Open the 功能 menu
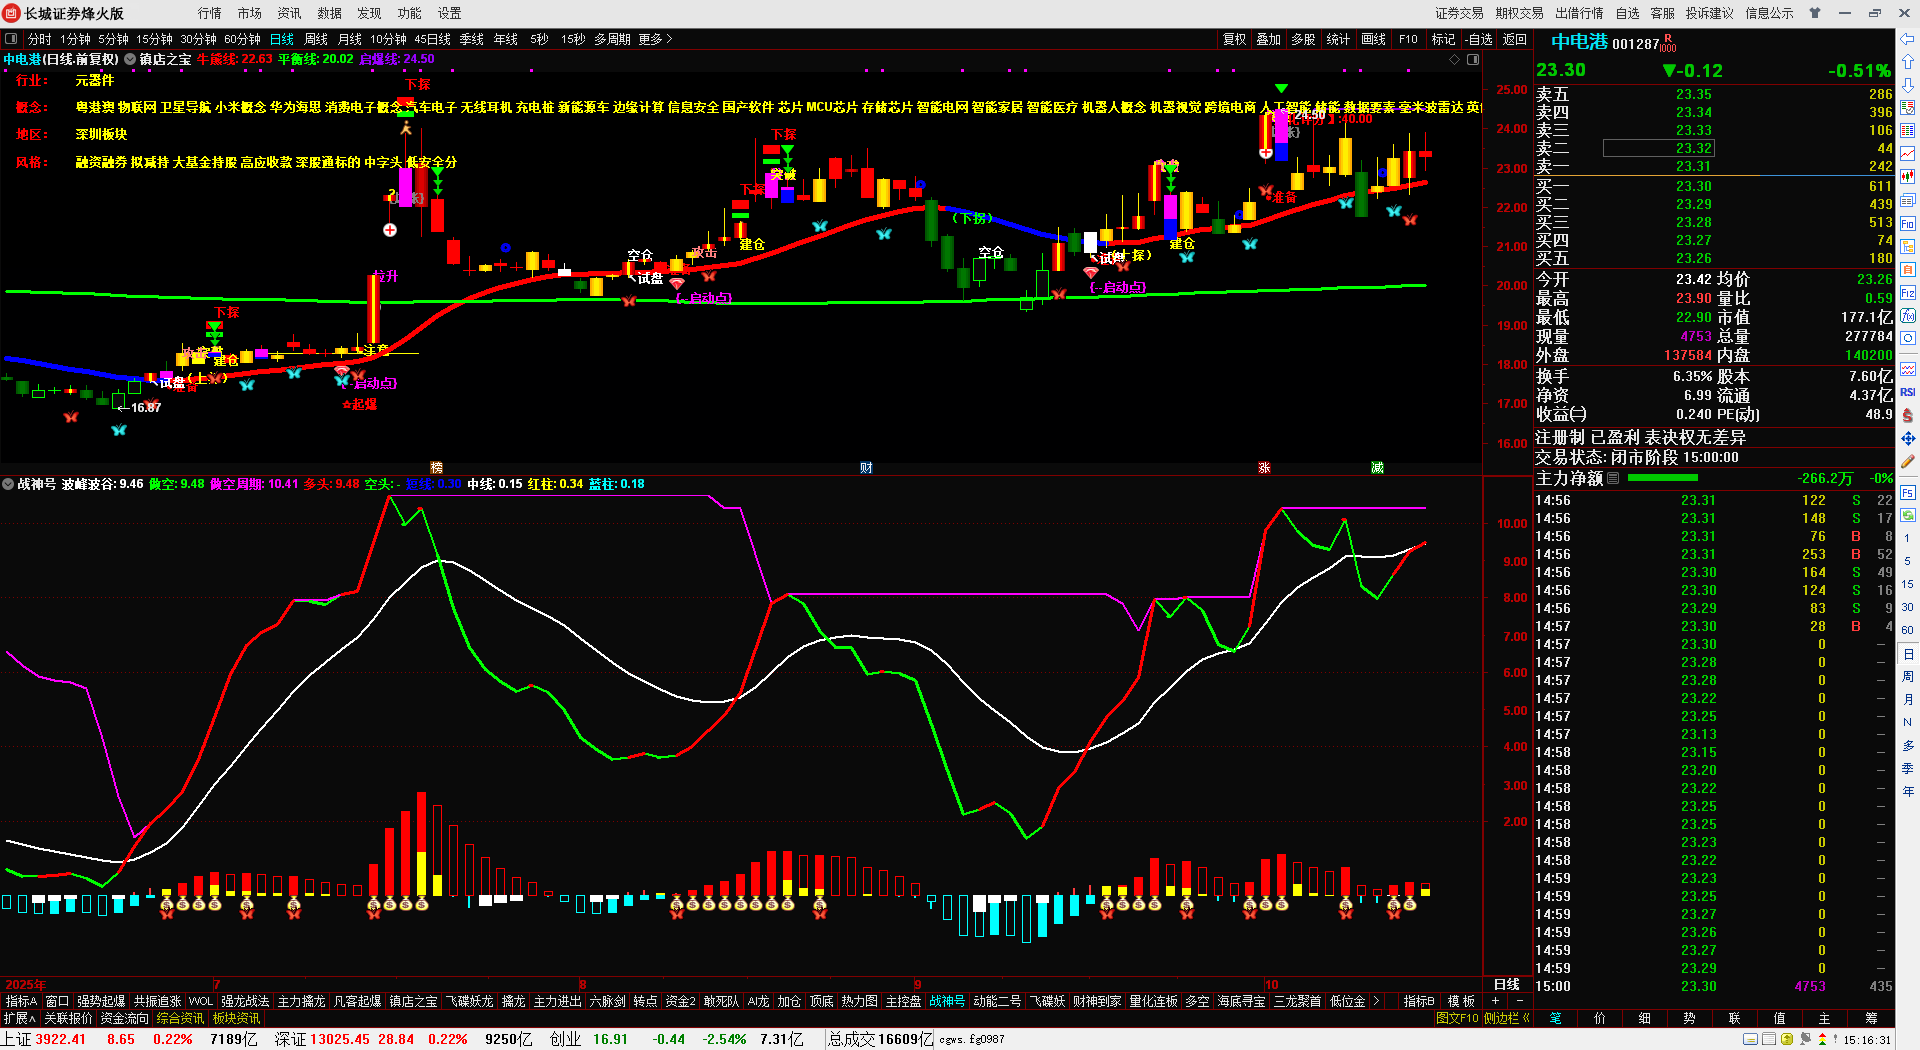The height and width of the screenshot is (1050, 1920). click(x=410, y=13)
